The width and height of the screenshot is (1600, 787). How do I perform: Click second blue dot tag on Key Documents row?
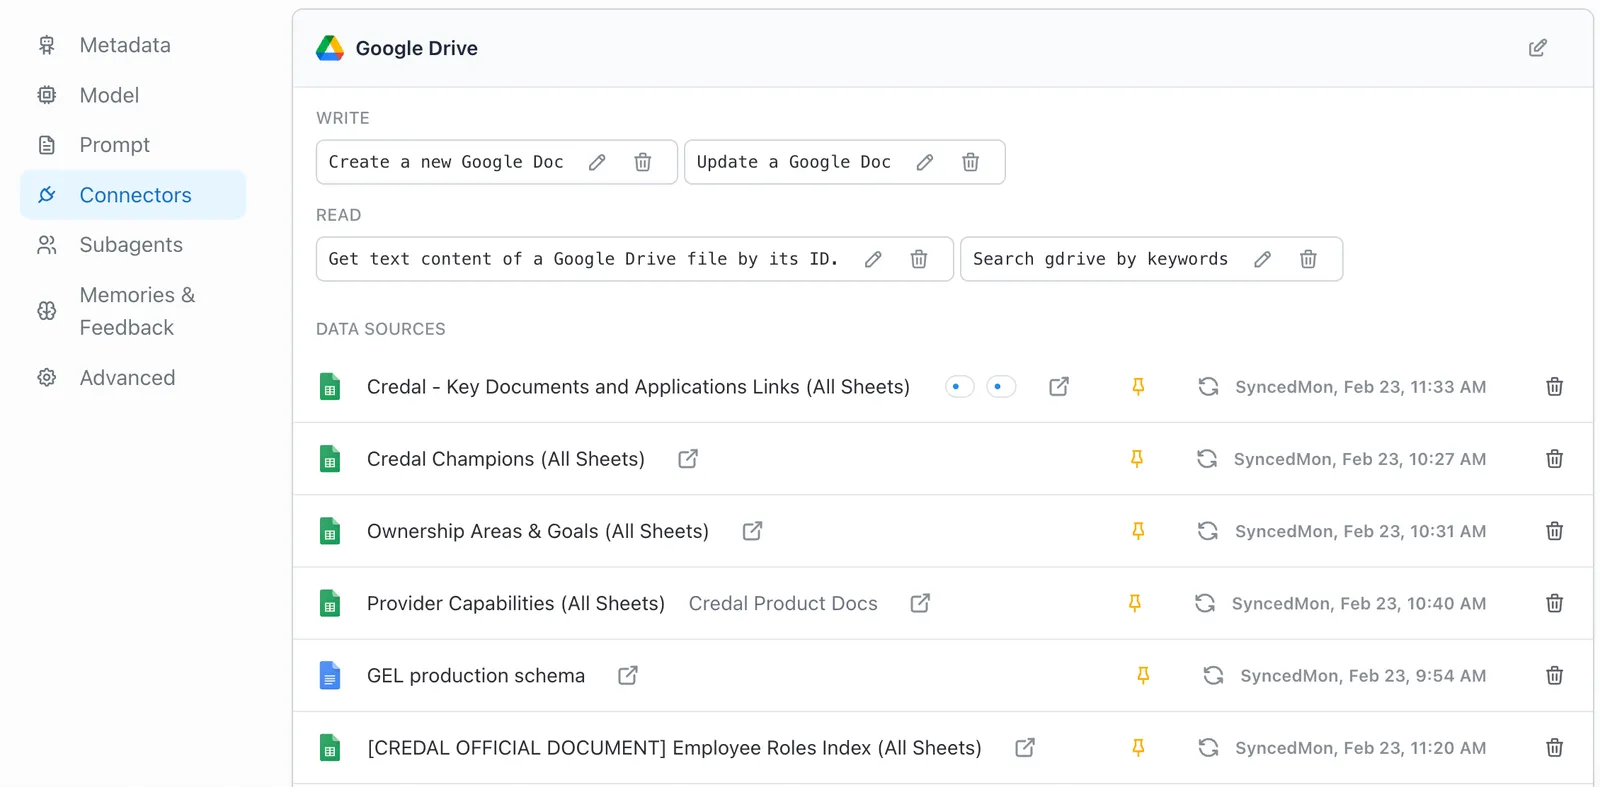click(1001, 387)
